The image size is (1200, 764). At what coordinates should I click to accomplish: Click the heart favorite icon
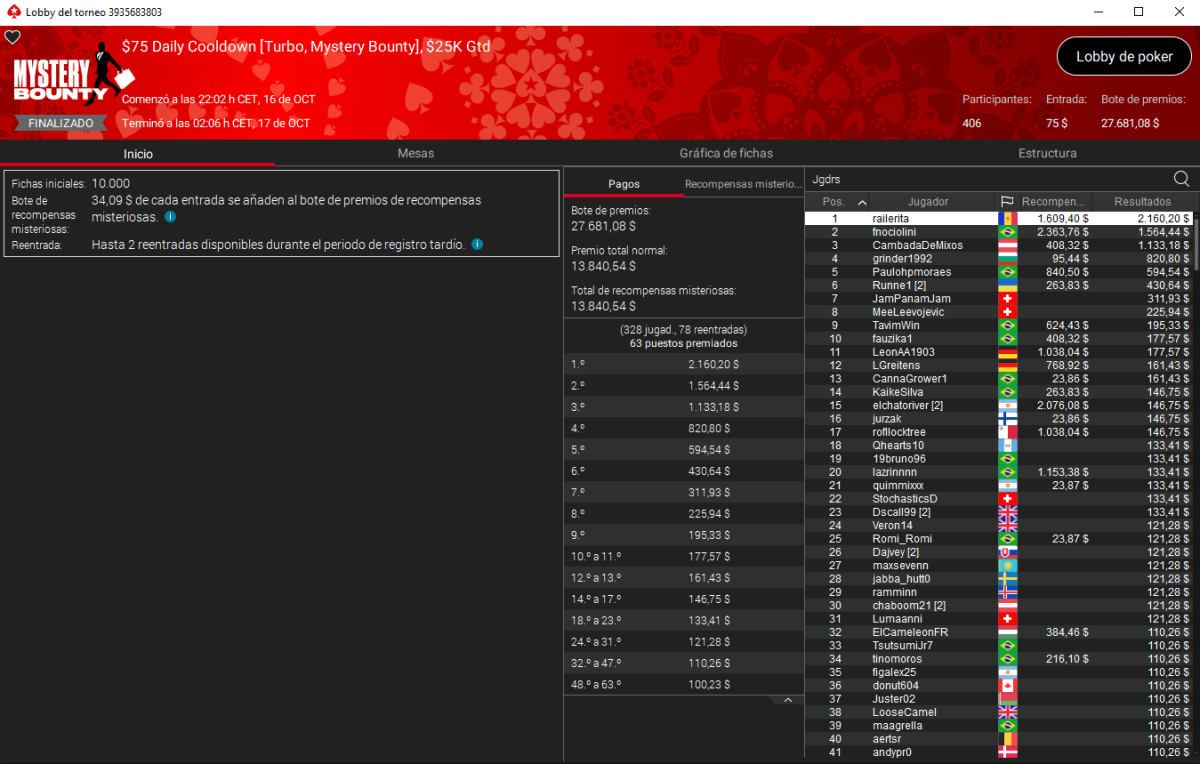[x=12, y=37]
